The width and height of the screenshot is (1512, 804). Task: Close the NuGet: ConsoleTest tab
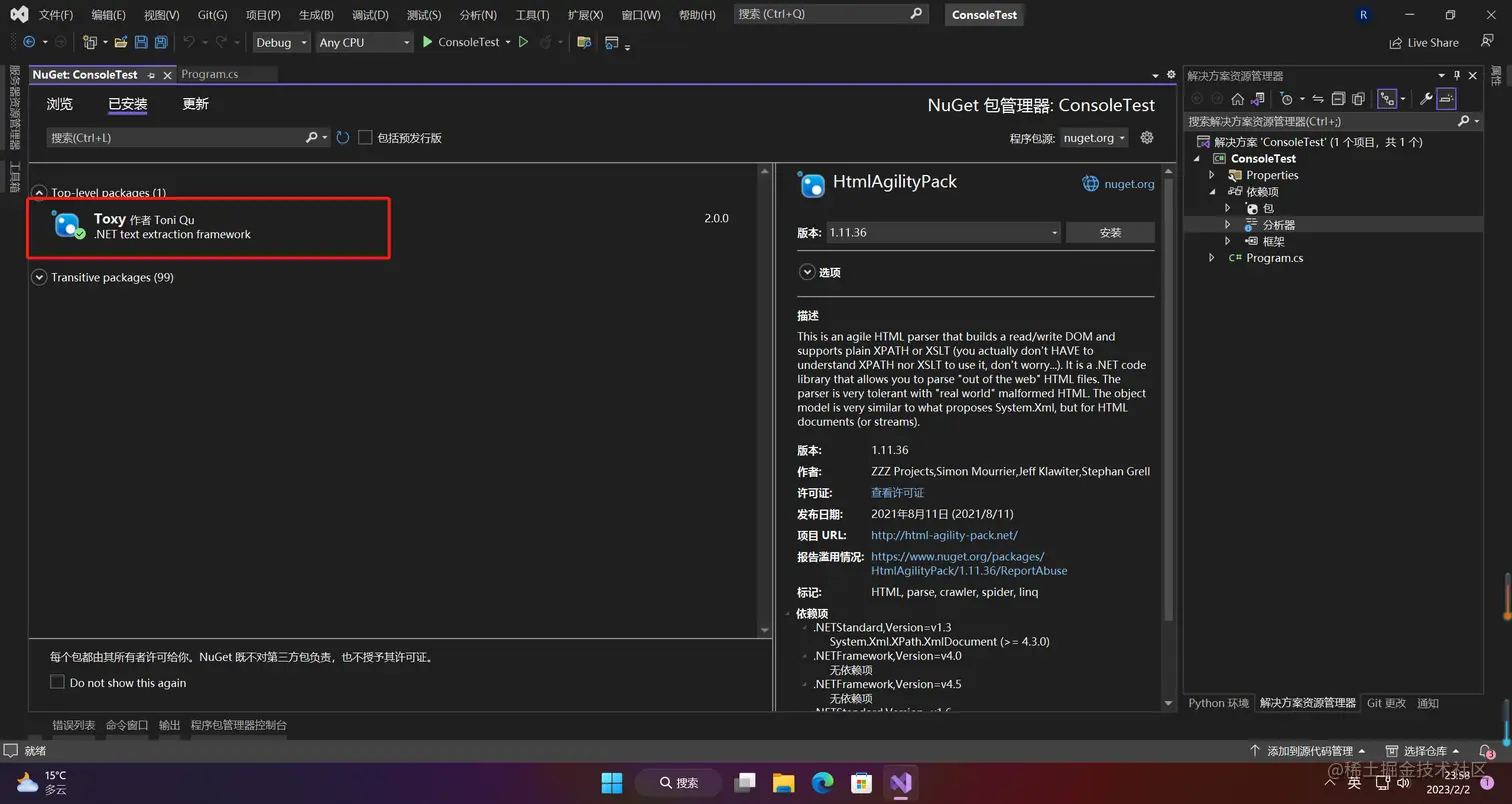pyautogui.click(x=167, y=75)
